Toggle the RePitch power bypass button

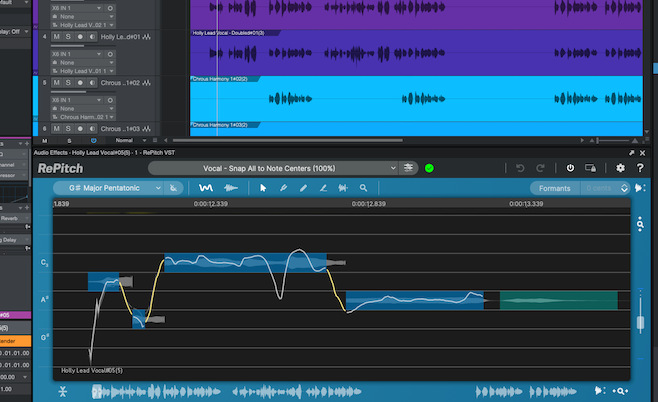[x=570, y=168]
